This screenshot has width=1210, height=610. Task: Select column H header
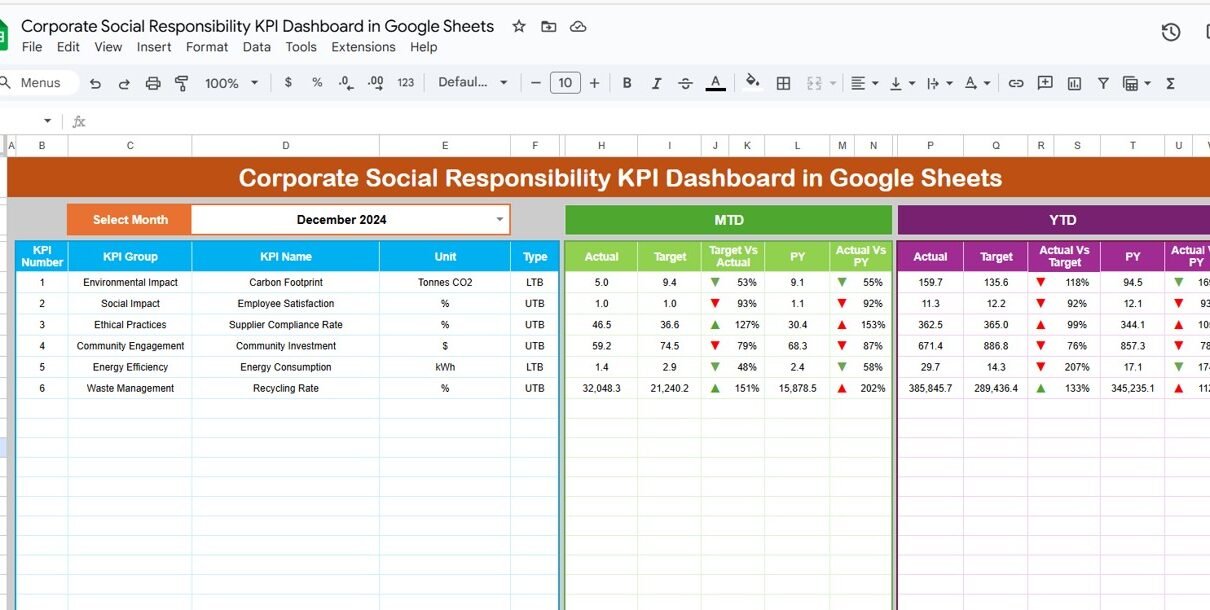(601, 146)
